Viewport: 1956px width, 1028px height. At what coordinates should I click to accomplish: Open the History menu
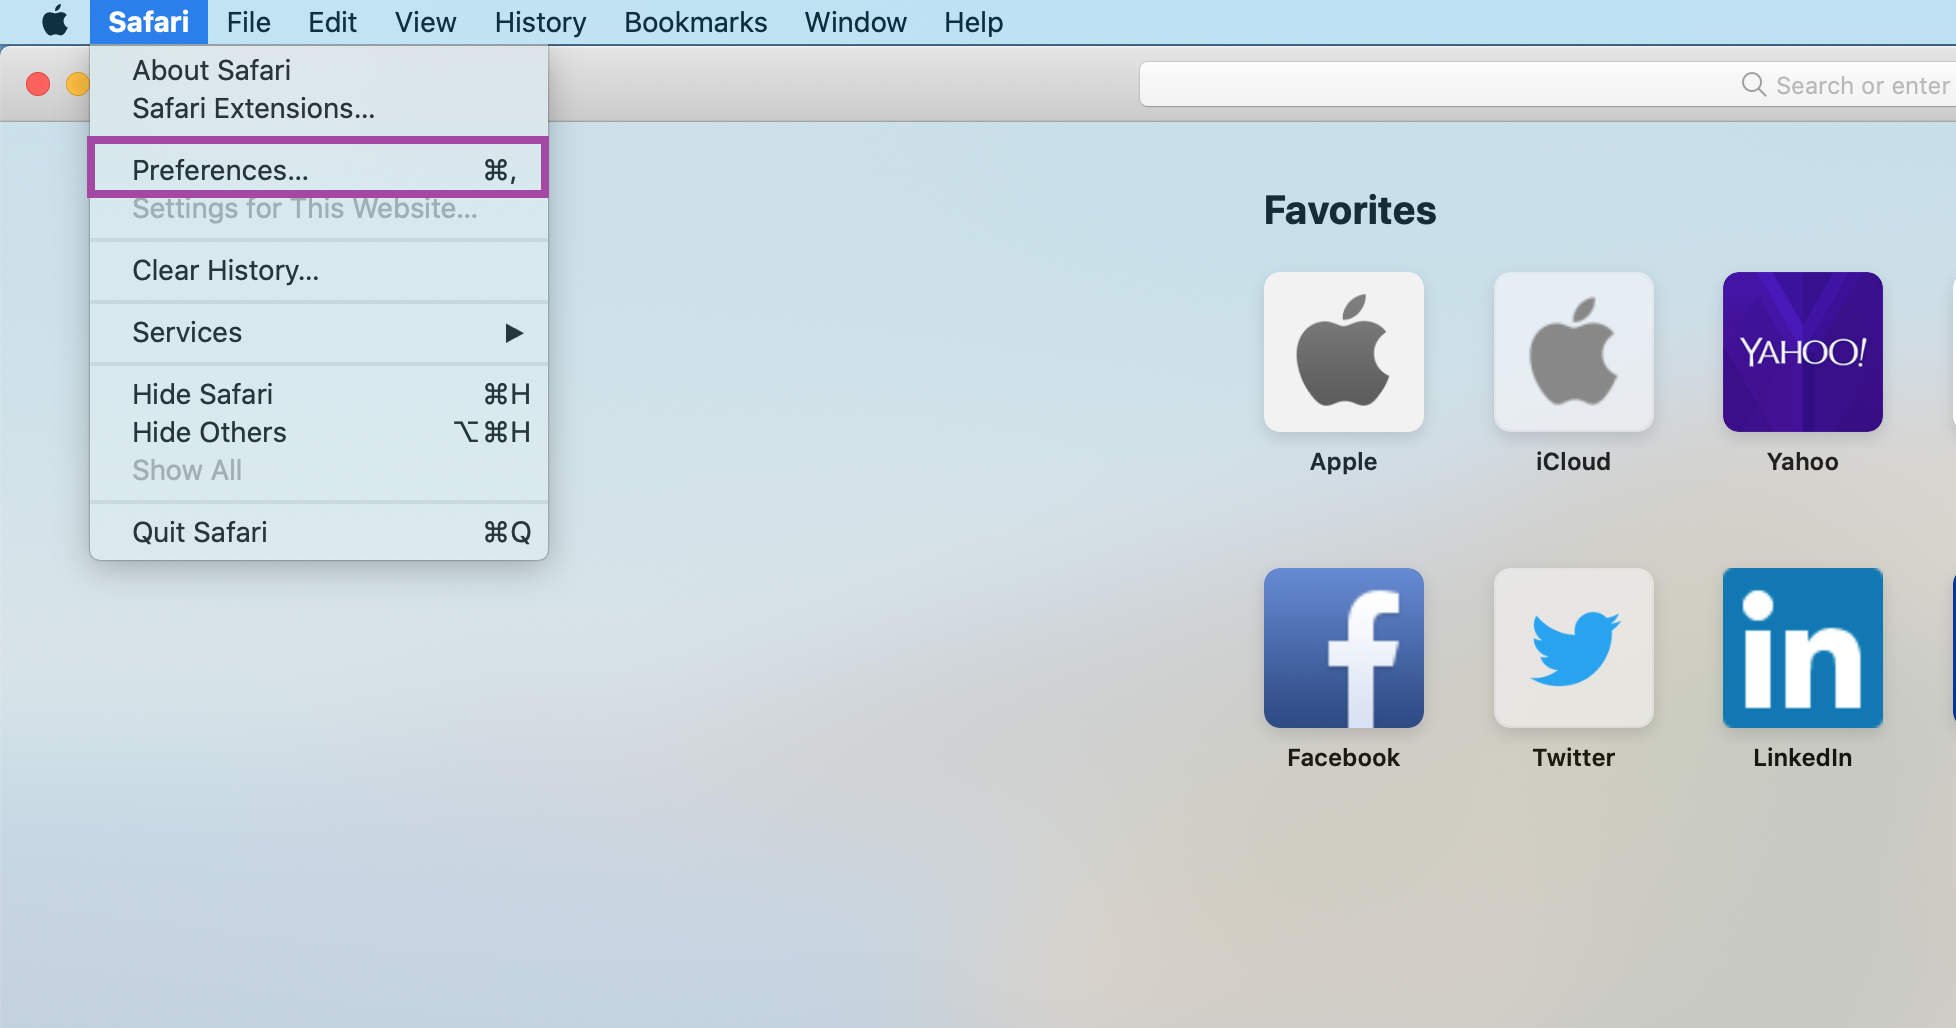pyautogui.click(x=540, y=22)
